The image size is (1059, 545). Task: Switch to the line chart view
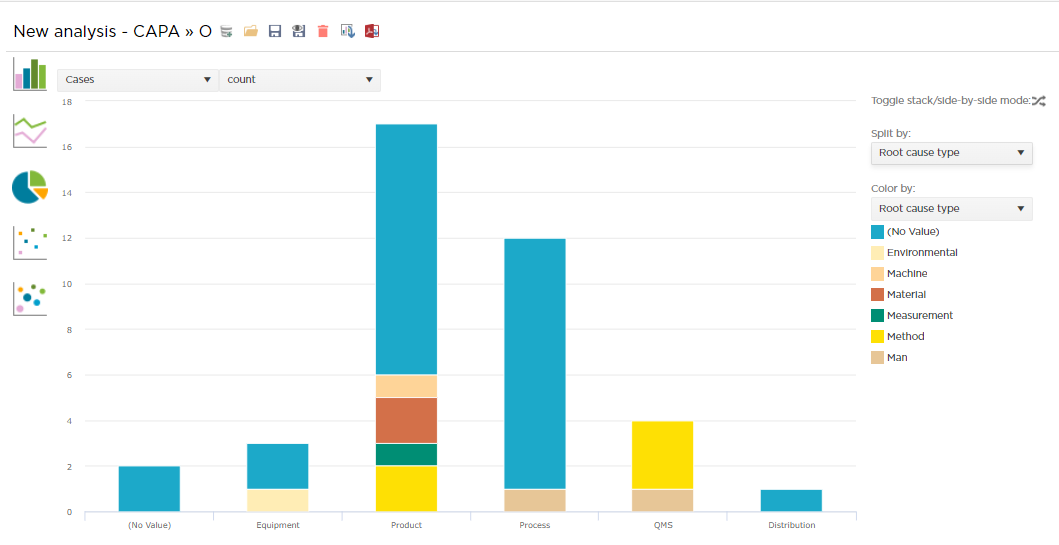30,131
